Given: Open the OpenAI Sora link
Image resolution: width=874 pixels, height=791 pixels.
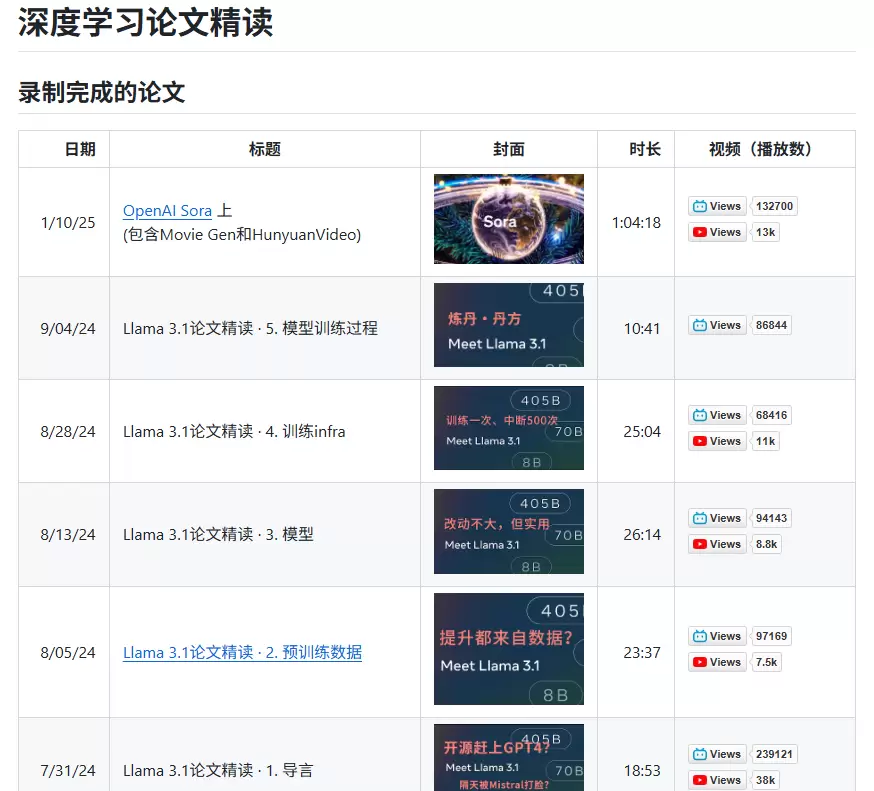Looking at the screenshot, I should pos(167,211).
